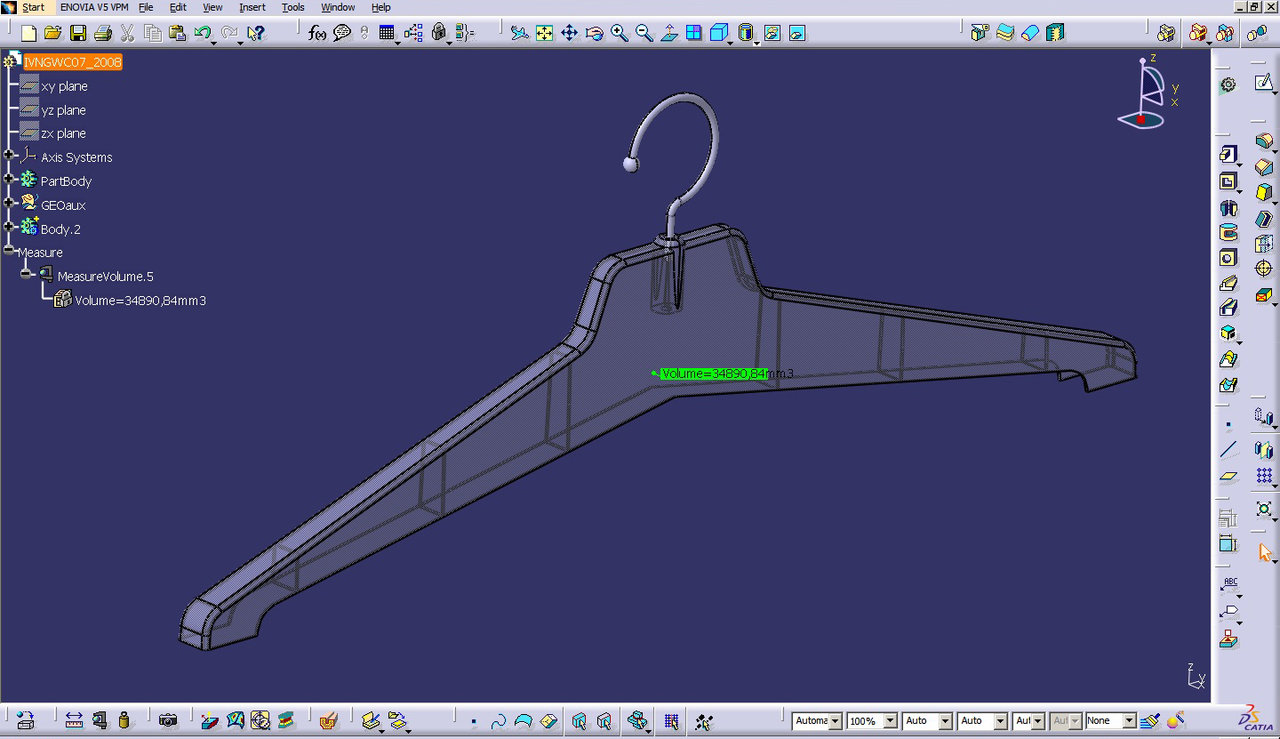Click the Pad icon in the right toolbar

pos(1228,155)
